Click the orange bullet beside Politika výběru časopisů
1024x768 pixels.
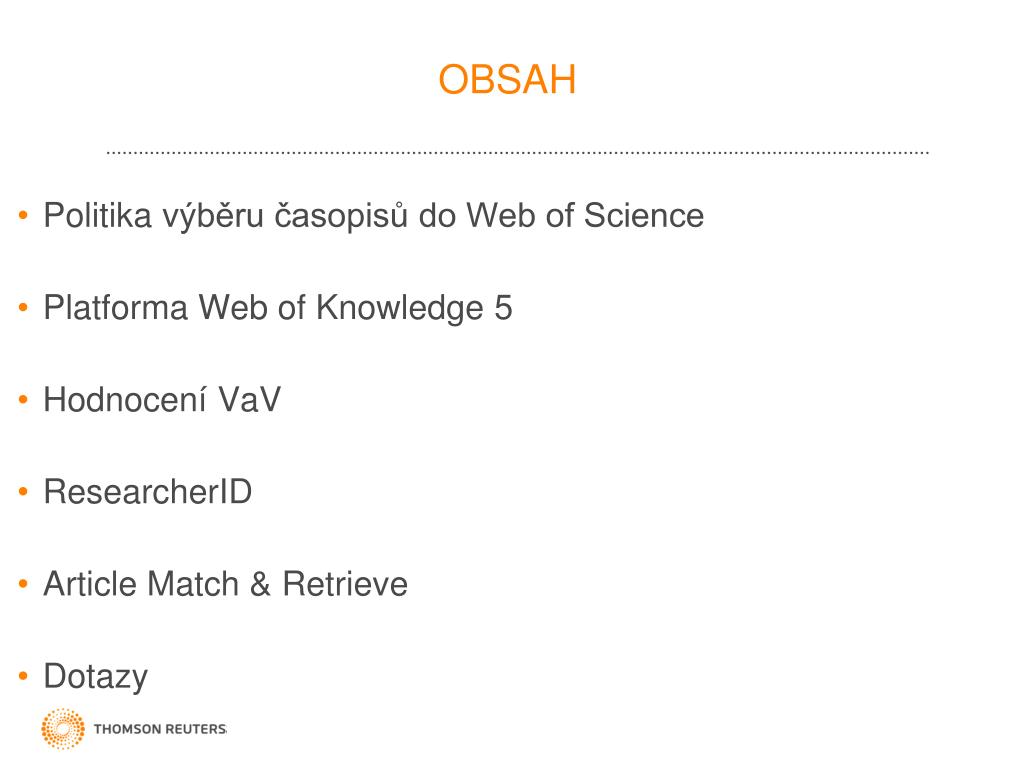point(24,215)
